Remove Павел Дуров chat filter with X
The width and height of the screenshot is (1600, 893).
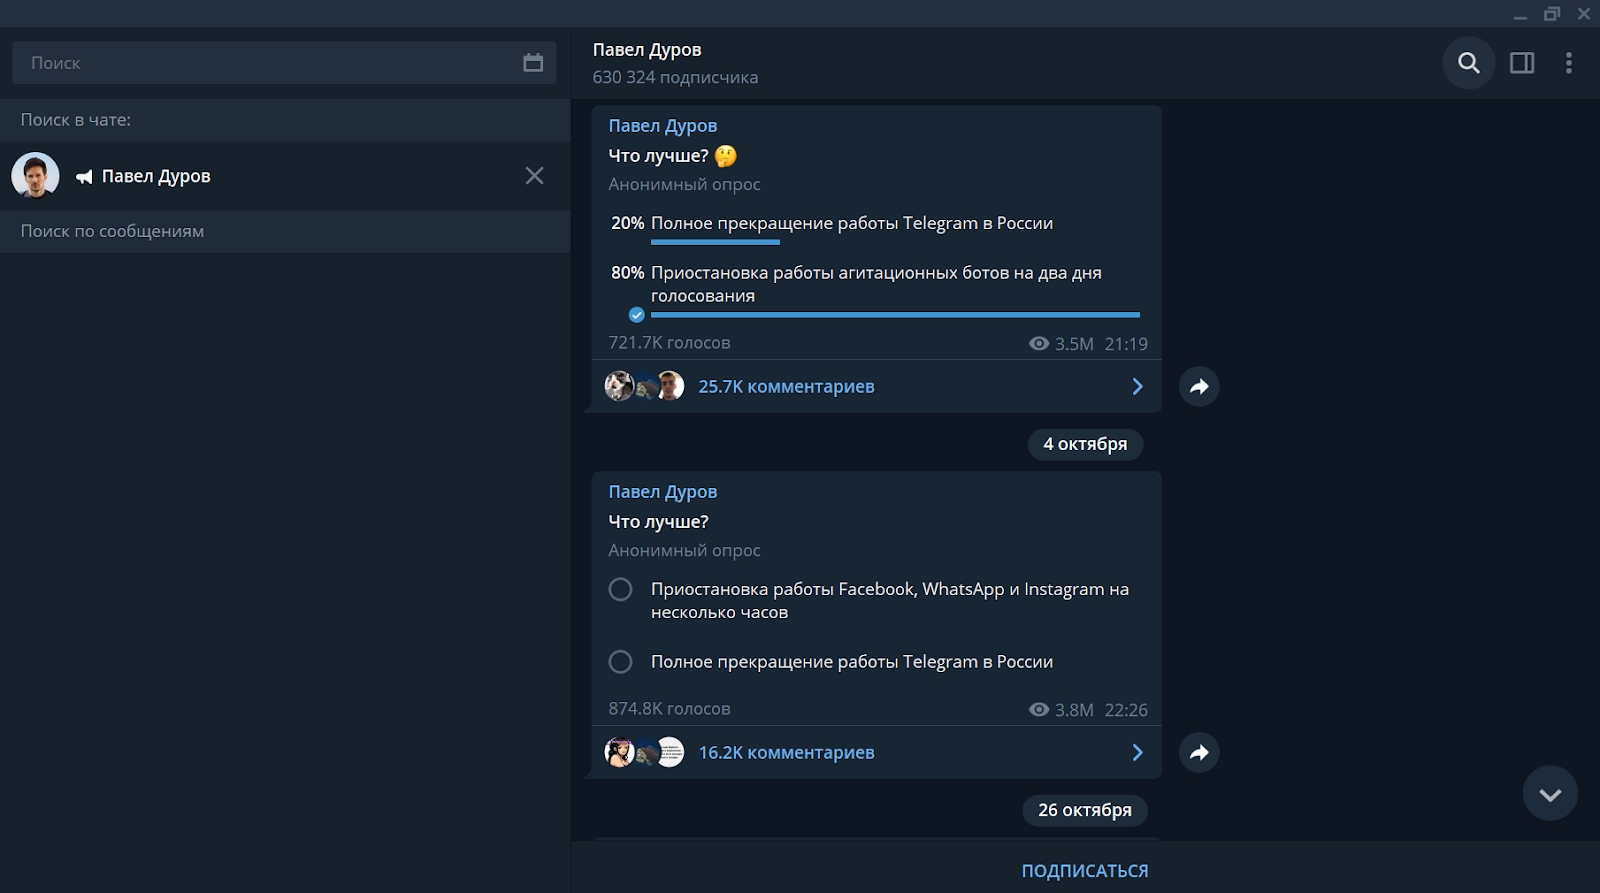point(535,176)
